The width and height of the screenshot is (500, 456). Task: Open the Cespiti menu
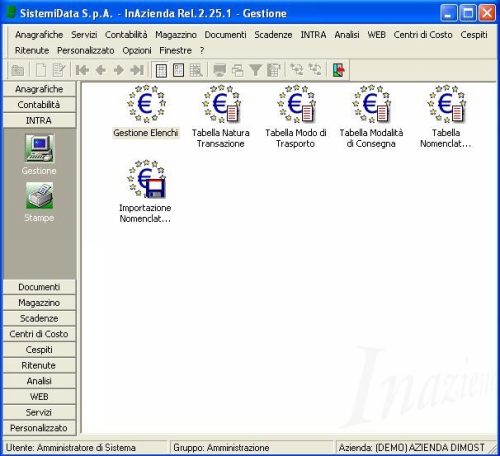pos(474,35)
